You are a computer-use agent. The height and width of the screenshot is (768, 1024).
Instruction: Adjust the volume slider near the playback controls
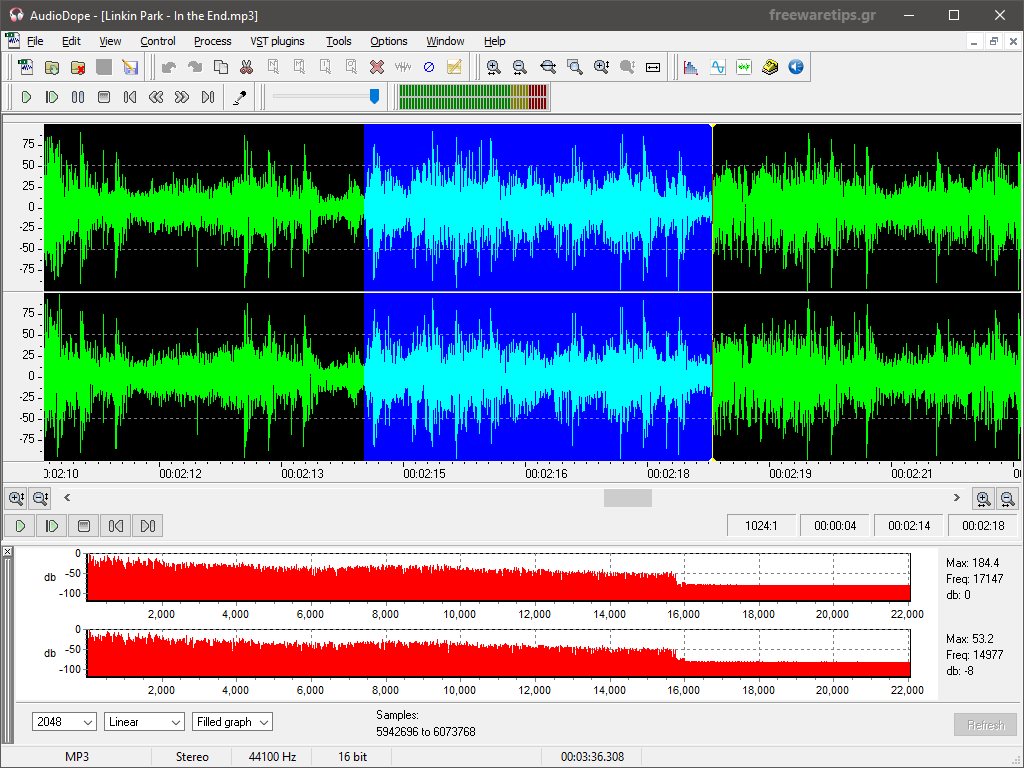[373, 97]
